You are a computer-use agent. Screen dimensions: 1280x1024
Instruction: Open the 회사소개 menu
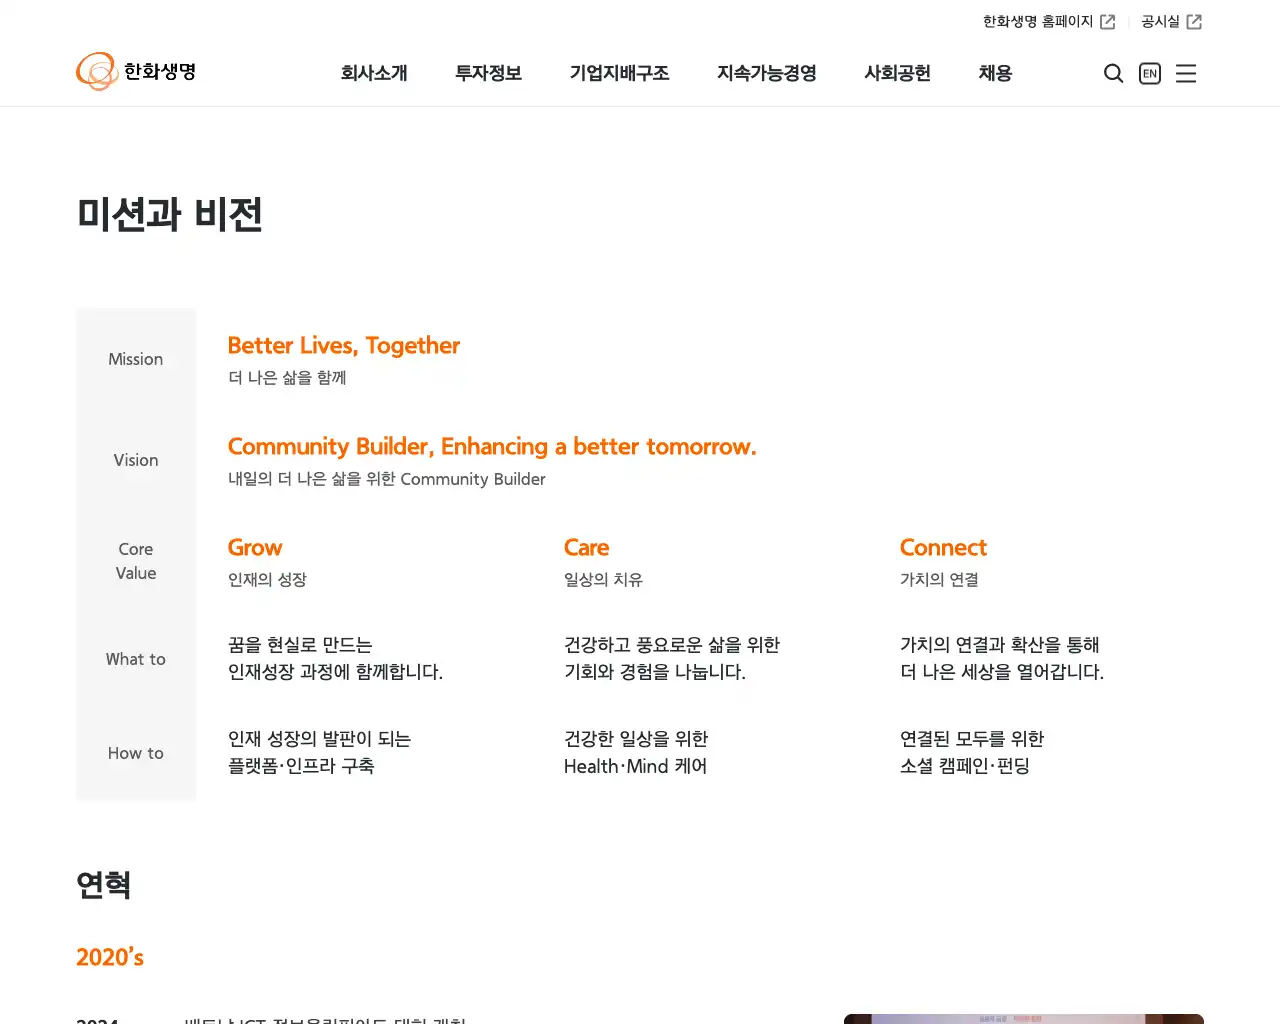(374, 73)
